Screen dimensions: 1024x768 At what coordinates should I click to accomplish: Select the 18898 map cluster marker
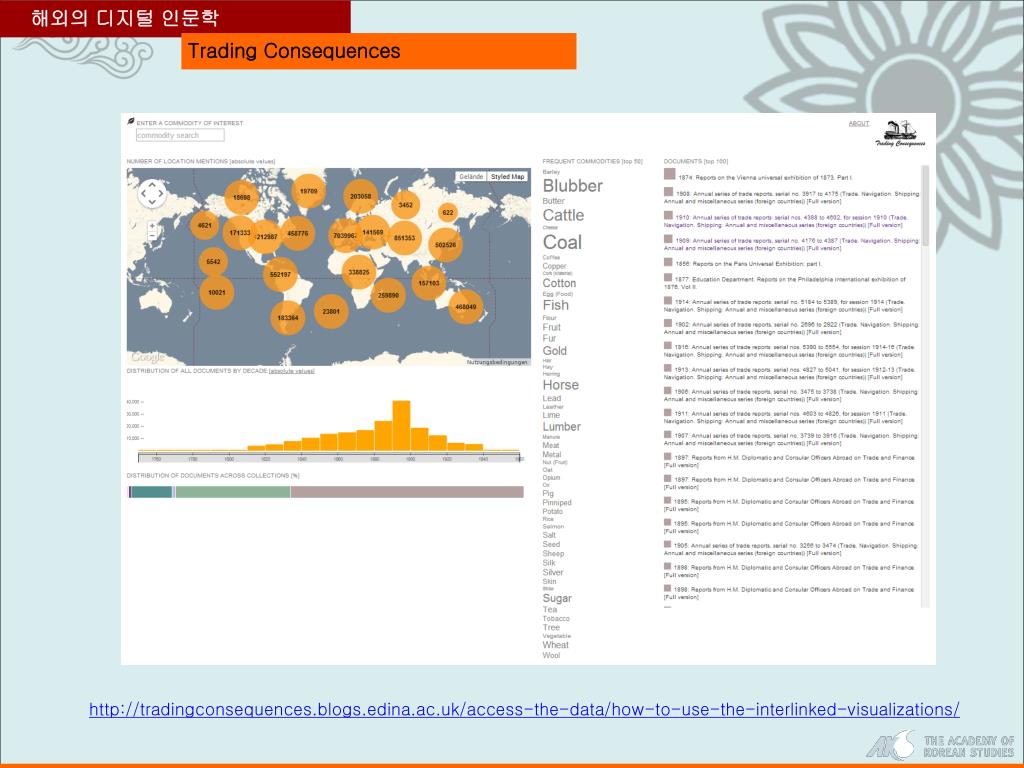242,197
